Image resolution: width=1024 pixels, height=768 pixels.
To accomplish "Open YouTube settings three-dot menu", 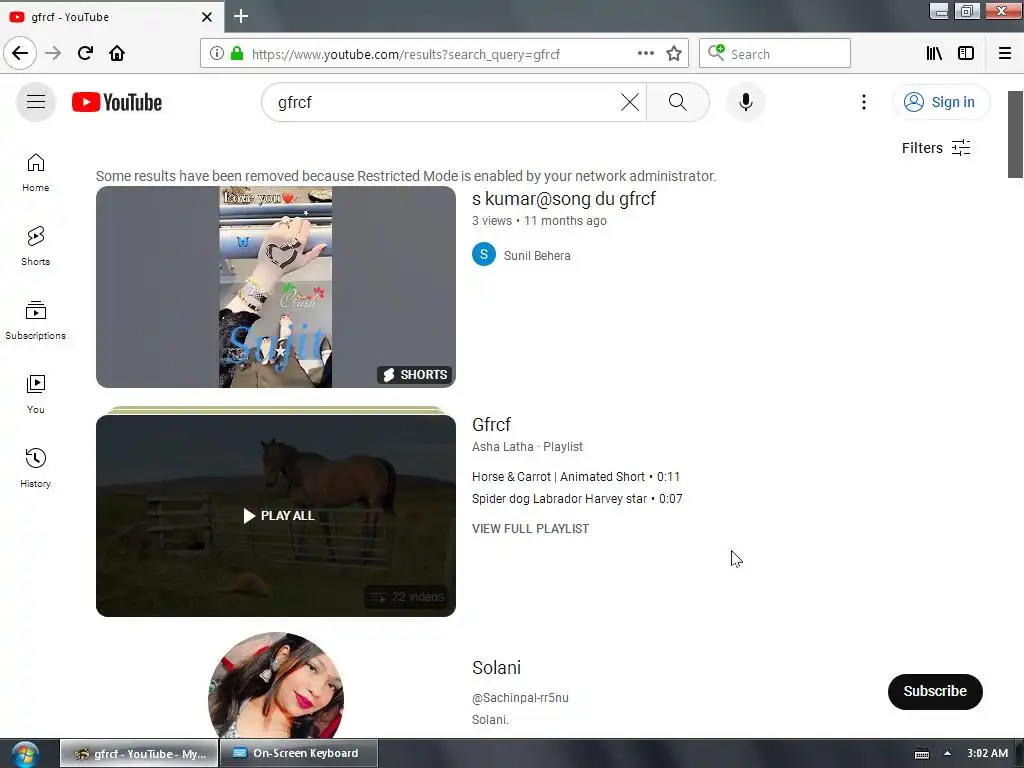I will (x=863, y=102).
